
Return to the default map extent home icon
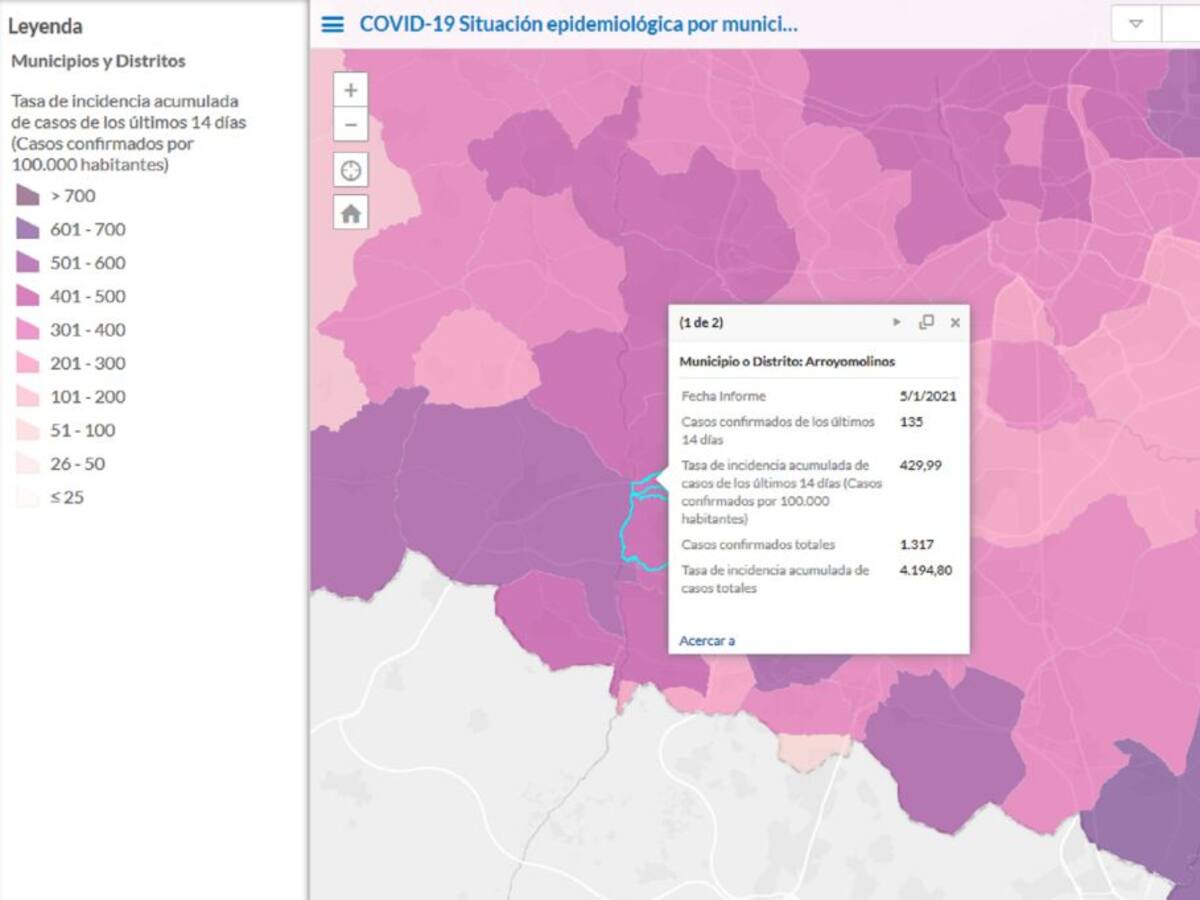(x=350, y=213)
